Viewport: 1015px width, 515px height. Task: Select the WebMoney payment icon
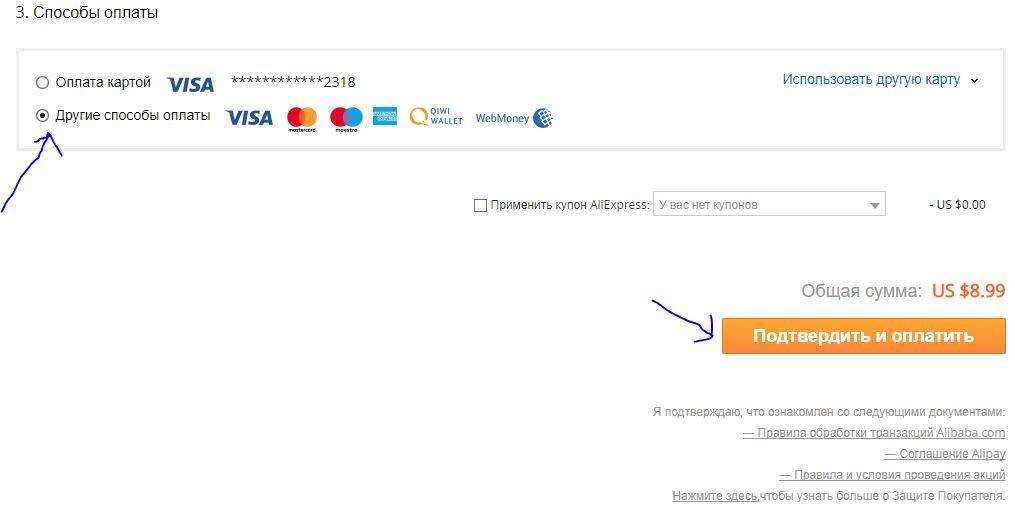[x=514, y=118]
